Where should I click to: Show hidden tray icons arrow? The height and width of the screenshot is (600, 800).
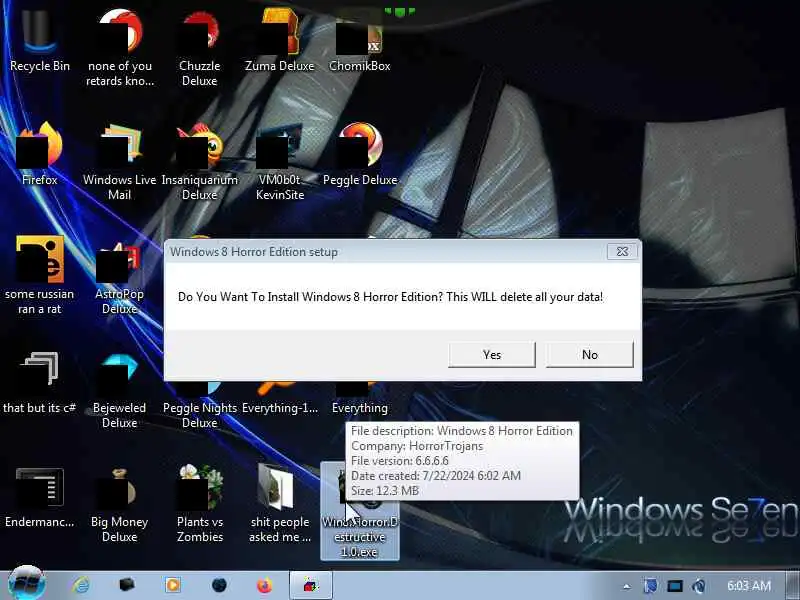(627, 586)
